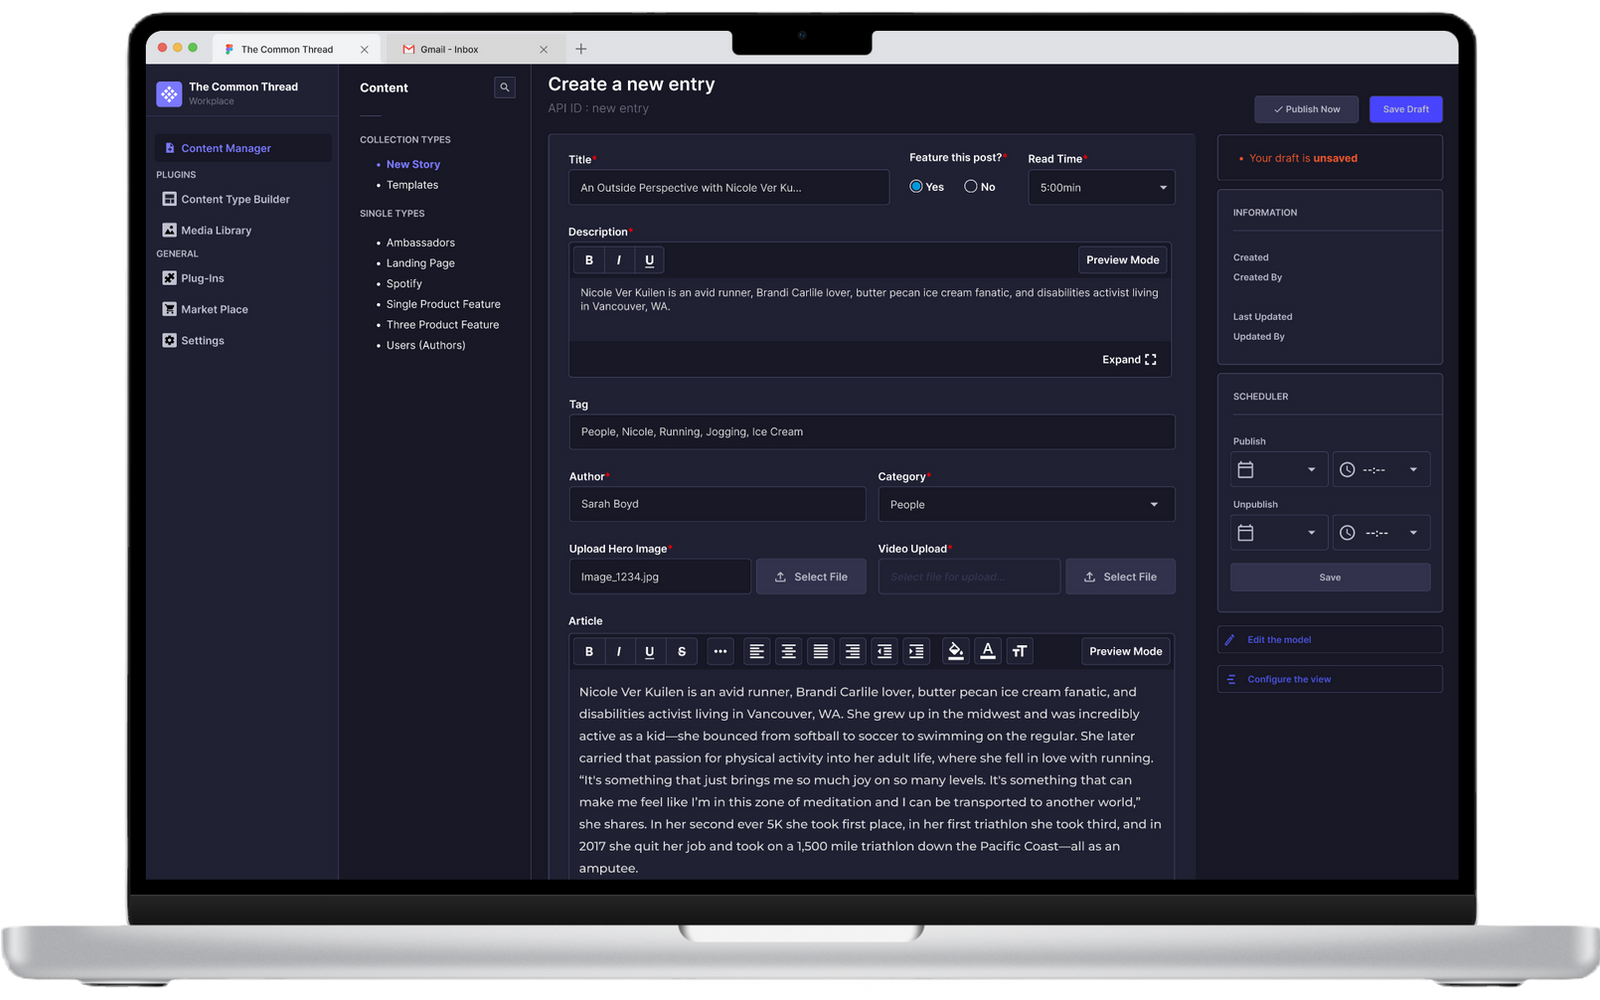Increase indent in the article editor
1600x1000 pixels.
coord(916,652)
